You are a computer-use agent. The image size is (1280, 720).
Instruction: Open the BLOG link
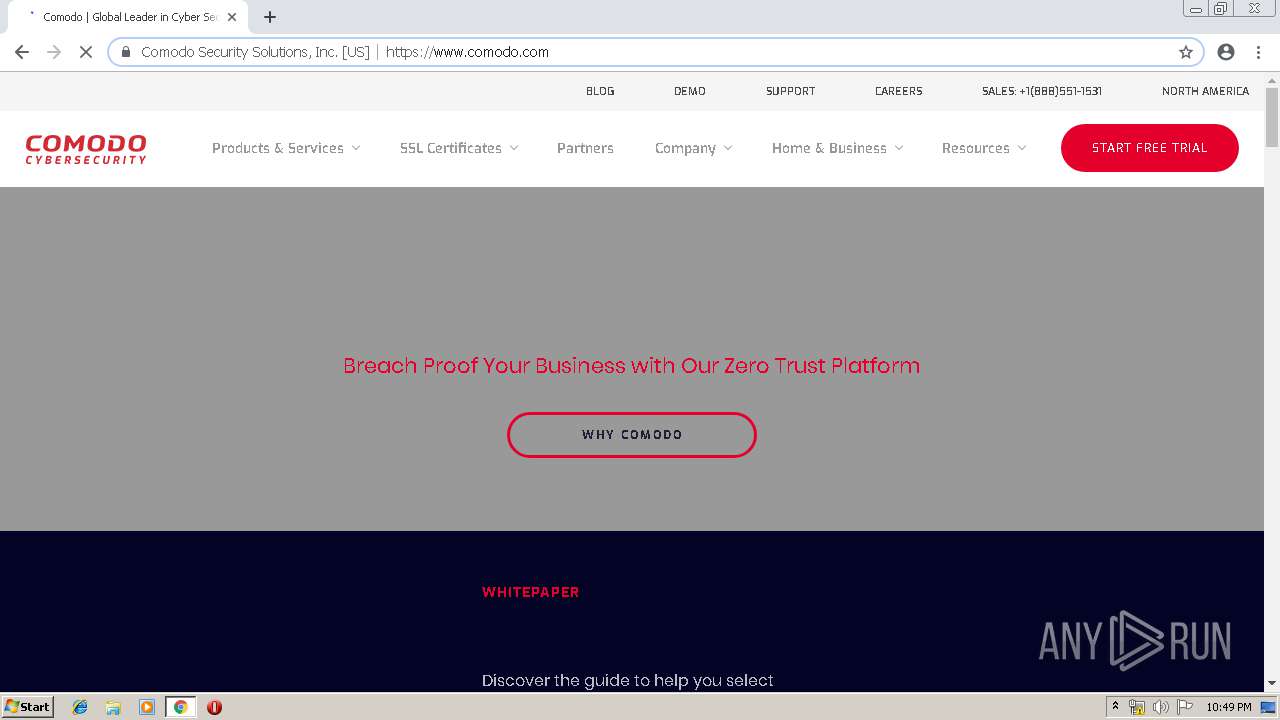pos(600,91)
